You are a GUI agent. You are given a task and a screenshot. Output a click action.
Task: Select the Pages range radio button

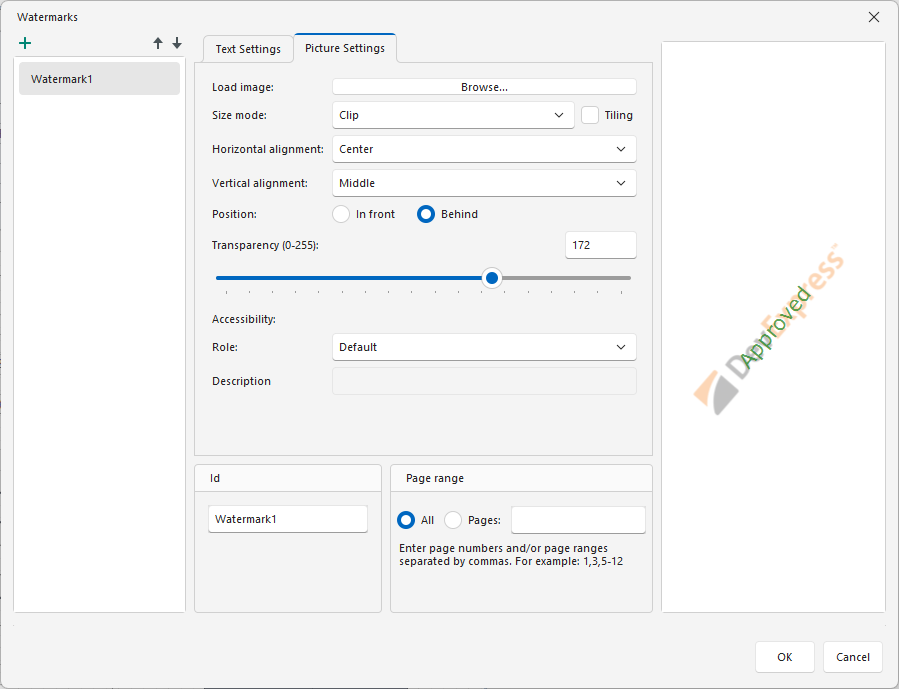(x=453, y=520)
